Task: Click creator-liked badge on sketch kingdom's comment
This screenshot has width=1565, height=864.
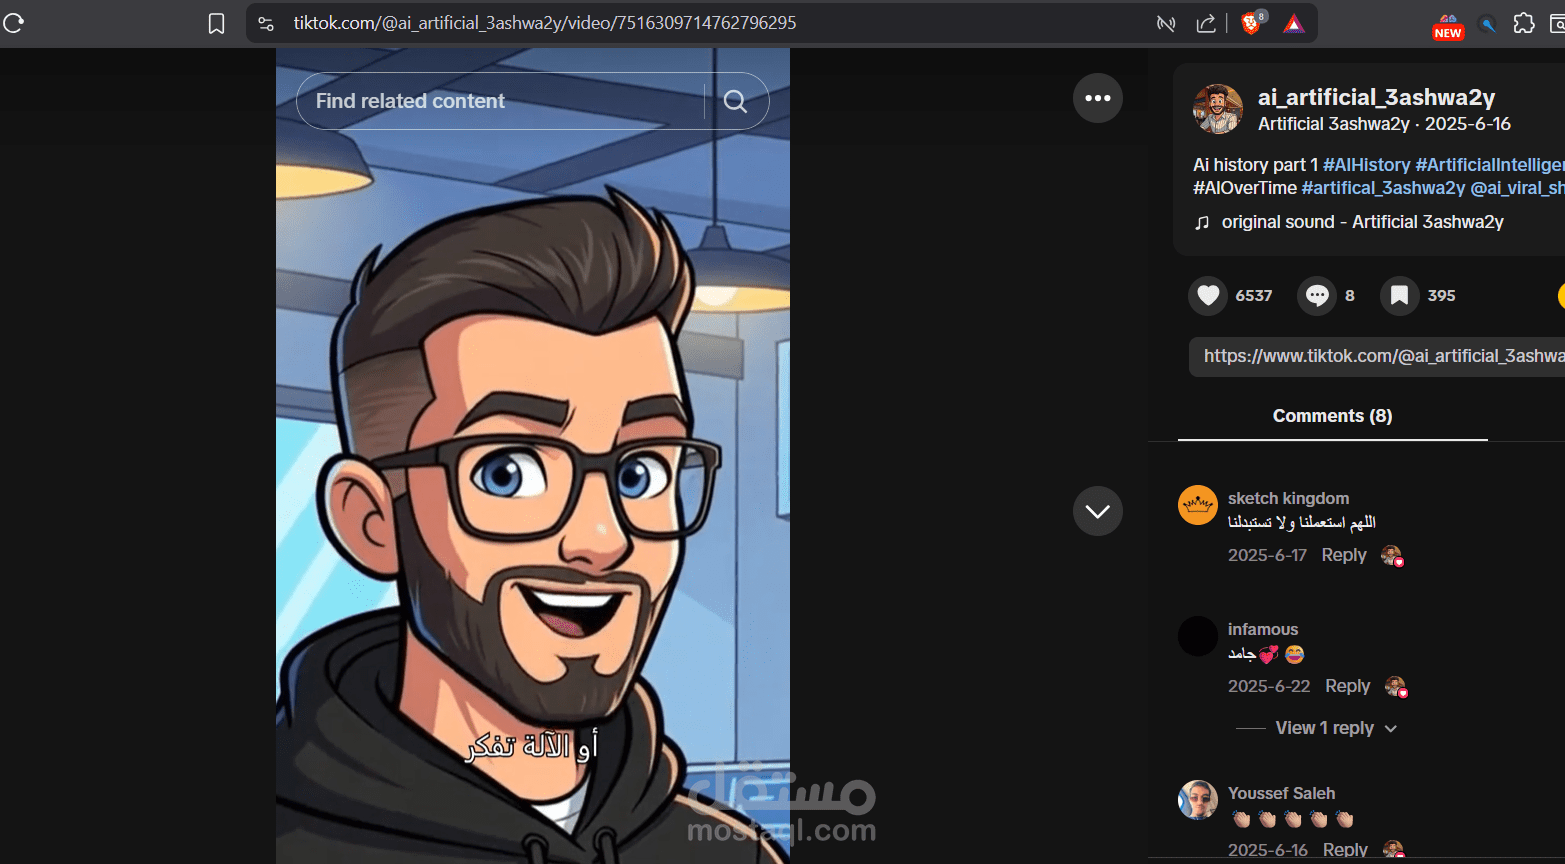Action: tap(1392, 556)
